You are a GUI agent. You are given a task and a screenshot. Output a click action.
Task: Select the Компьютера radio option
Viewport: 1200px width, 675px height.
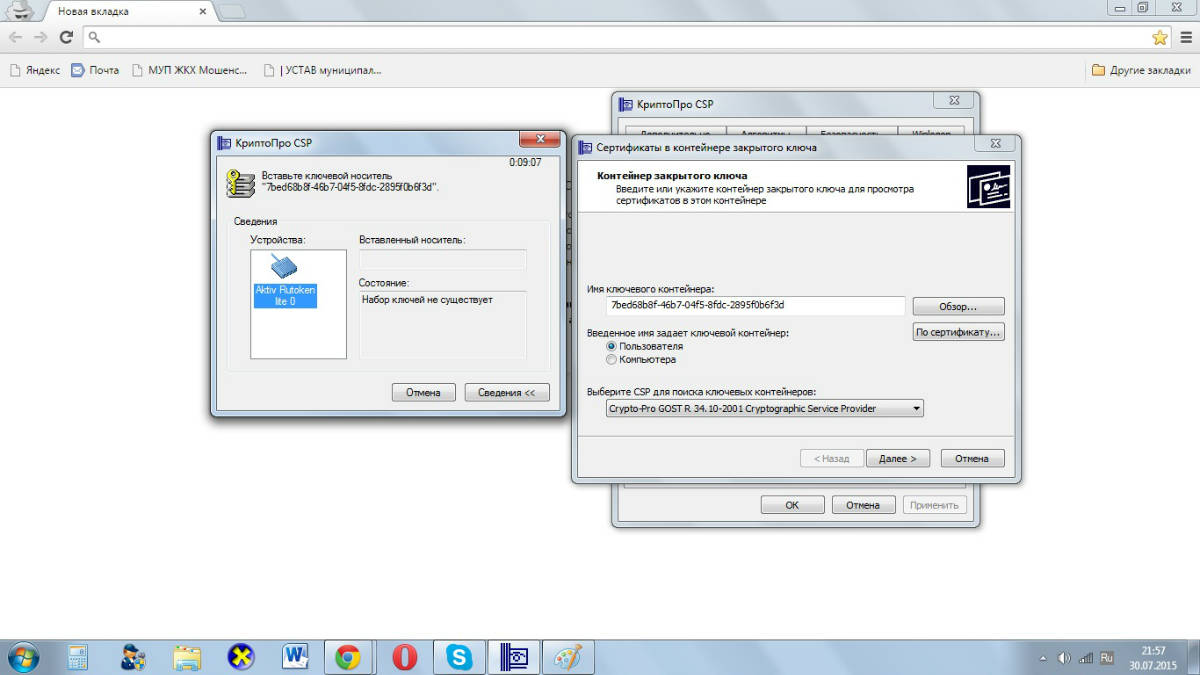pyautogui.click(x=612, y=359)
